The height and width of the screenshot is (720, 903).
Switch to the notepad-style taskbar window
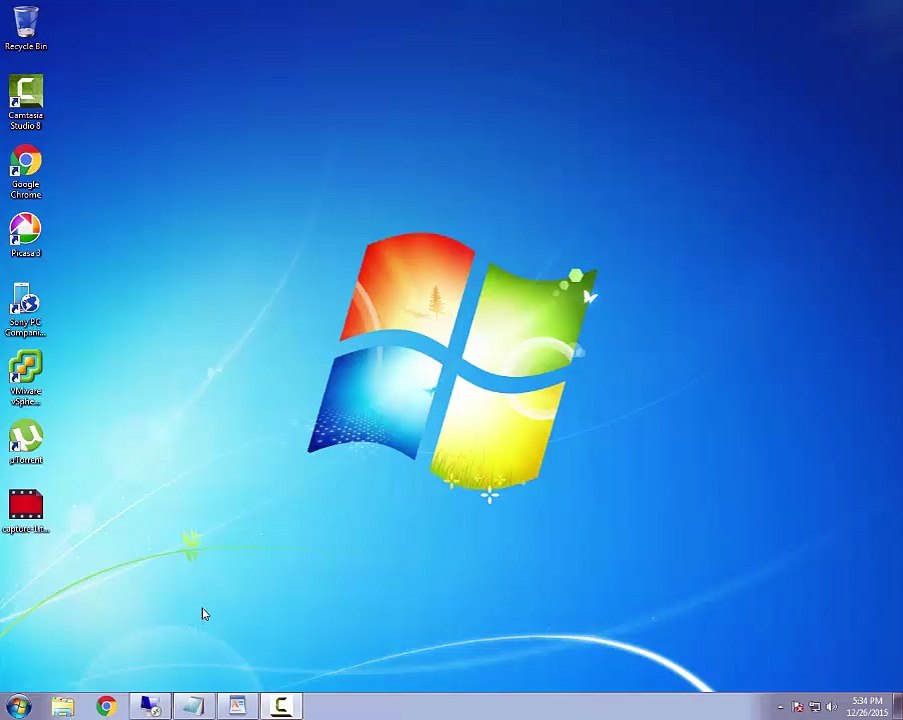194,706
